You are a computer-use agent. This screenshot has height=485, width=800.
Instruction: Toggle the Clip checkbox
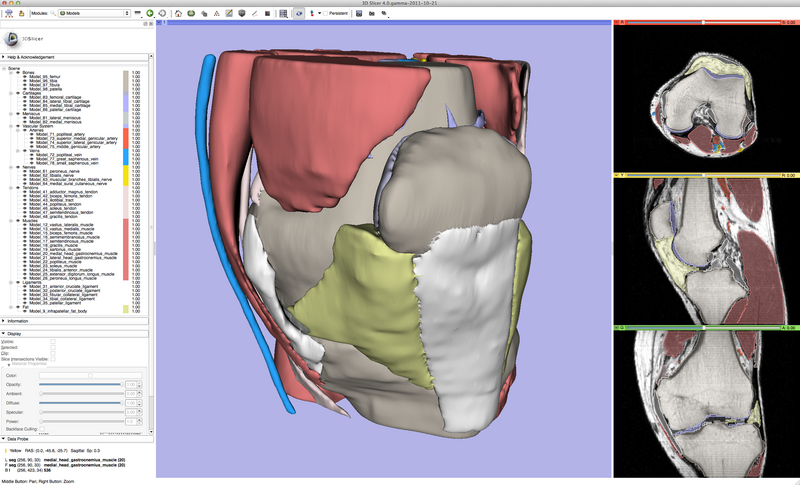tap(53, 353)
